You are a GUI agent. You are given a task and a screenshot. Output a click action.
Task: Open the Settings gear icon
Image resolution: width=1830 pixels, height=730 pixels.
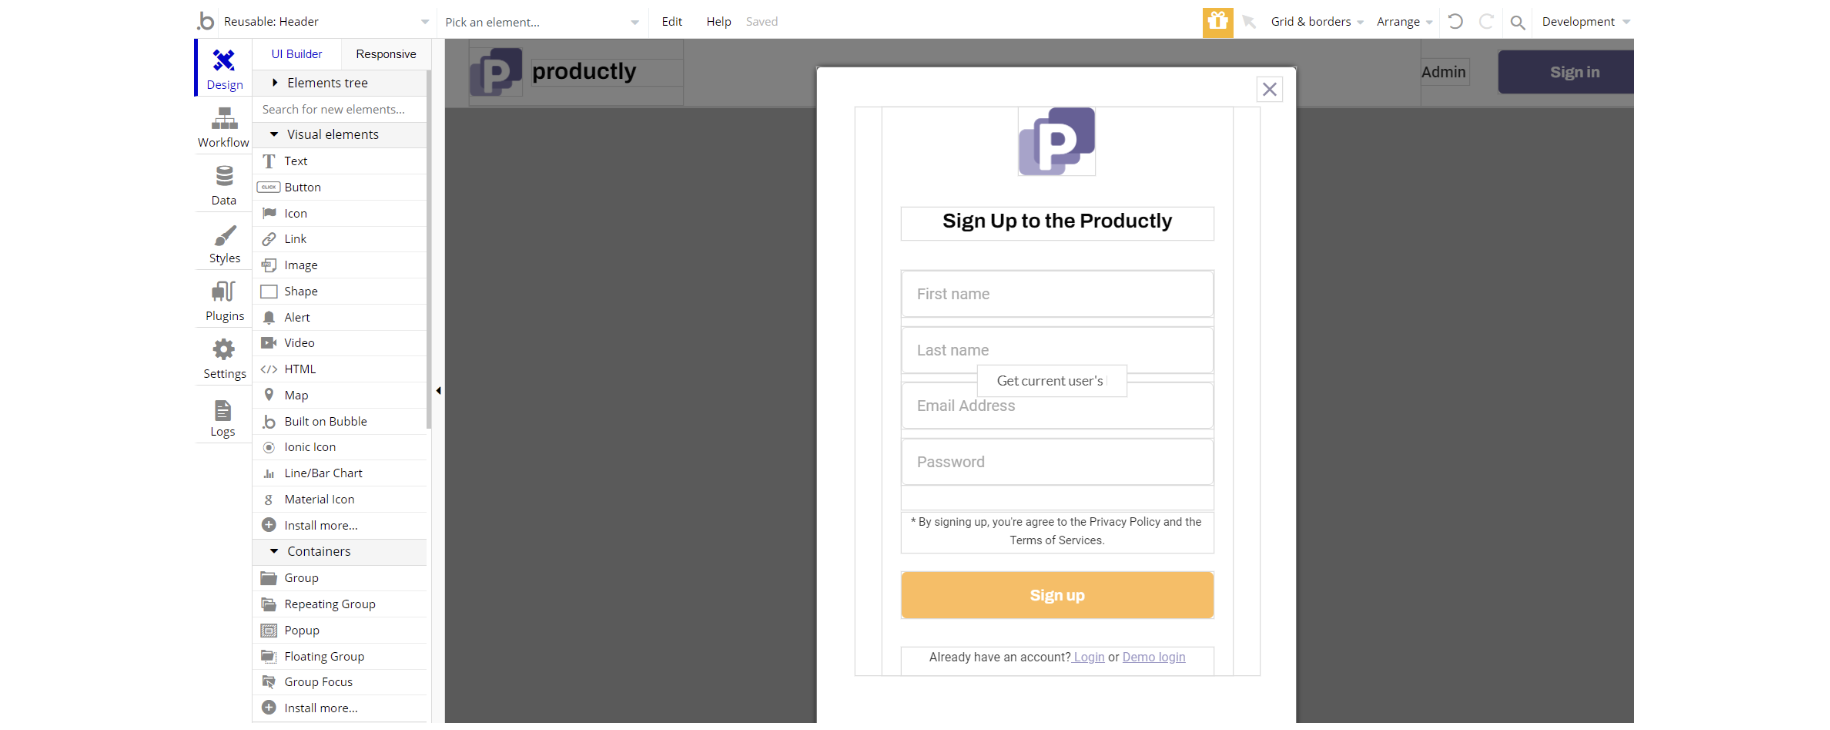224,351
